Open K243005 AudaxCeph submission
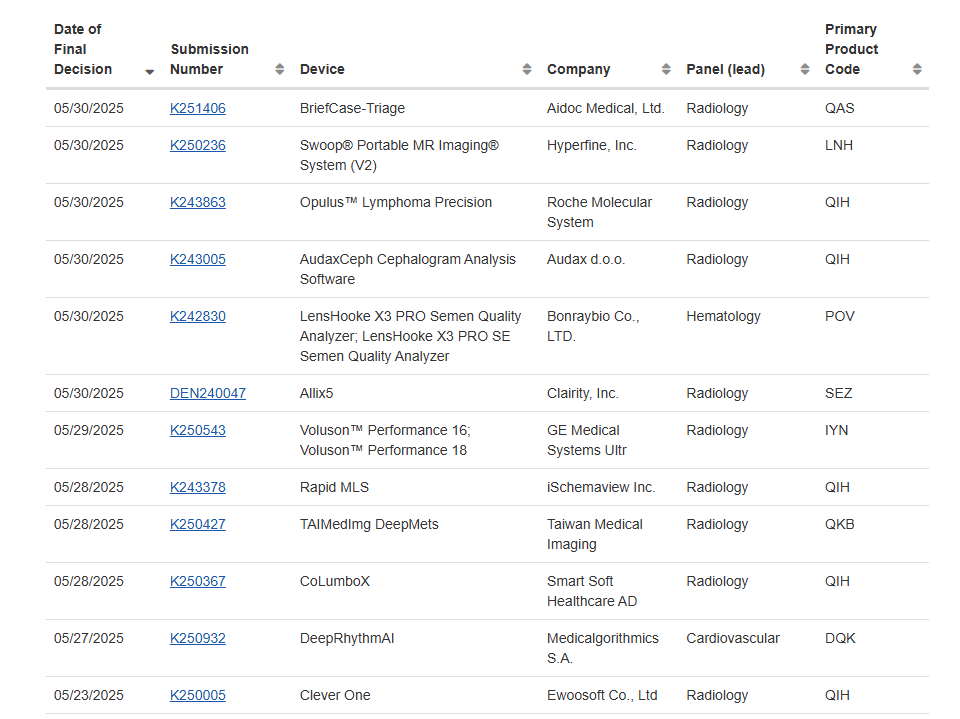 pos(198,259)
